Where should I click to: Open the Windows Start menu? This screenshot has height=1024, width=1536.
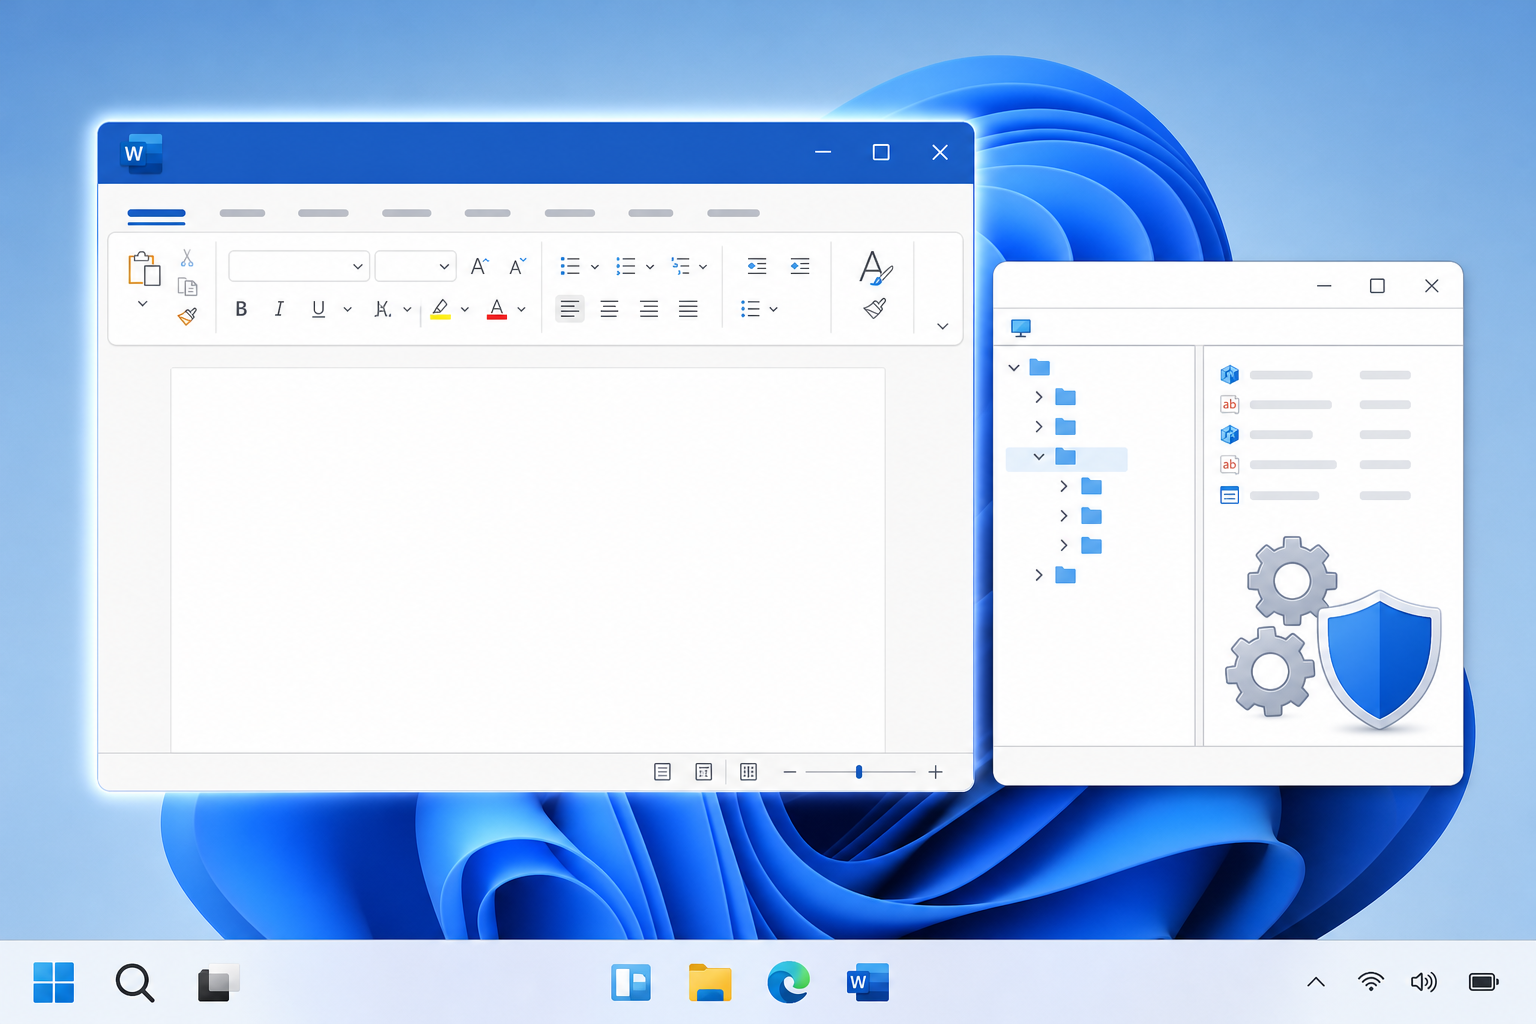click(x=54, y=982)
